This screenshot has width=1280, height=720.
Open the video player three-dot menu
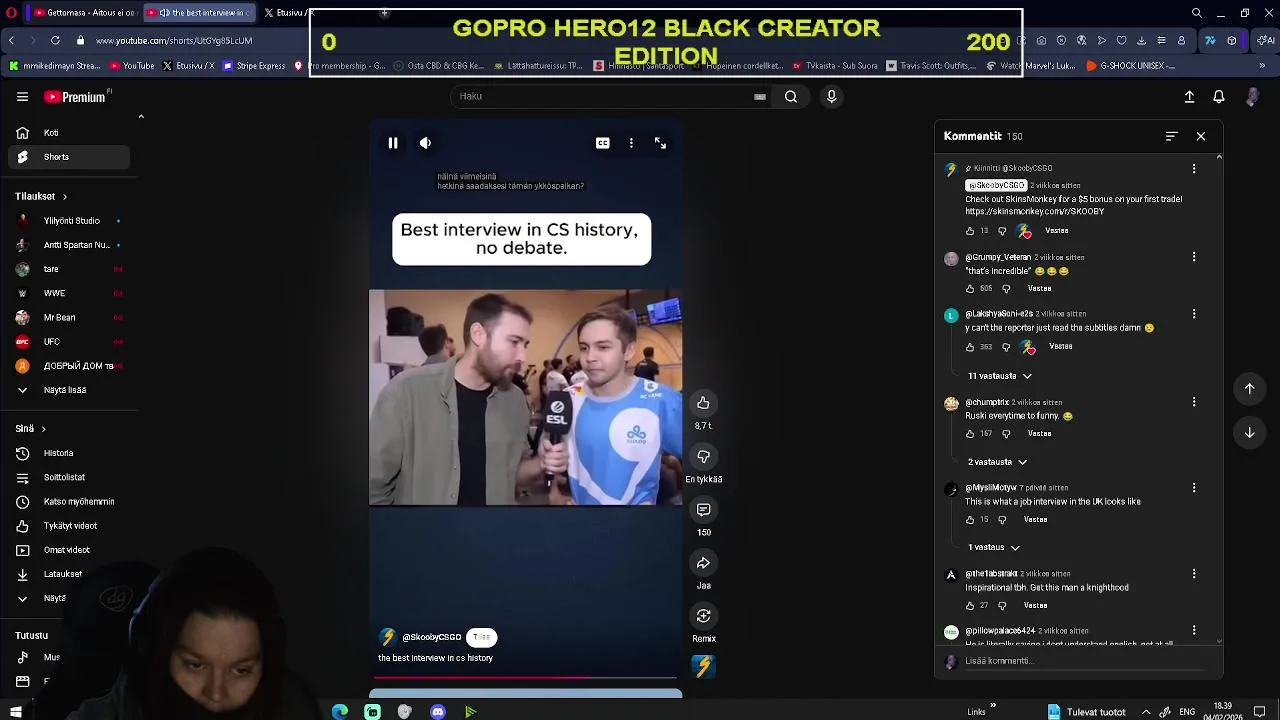pyautogui.click(x=631, y=143)
